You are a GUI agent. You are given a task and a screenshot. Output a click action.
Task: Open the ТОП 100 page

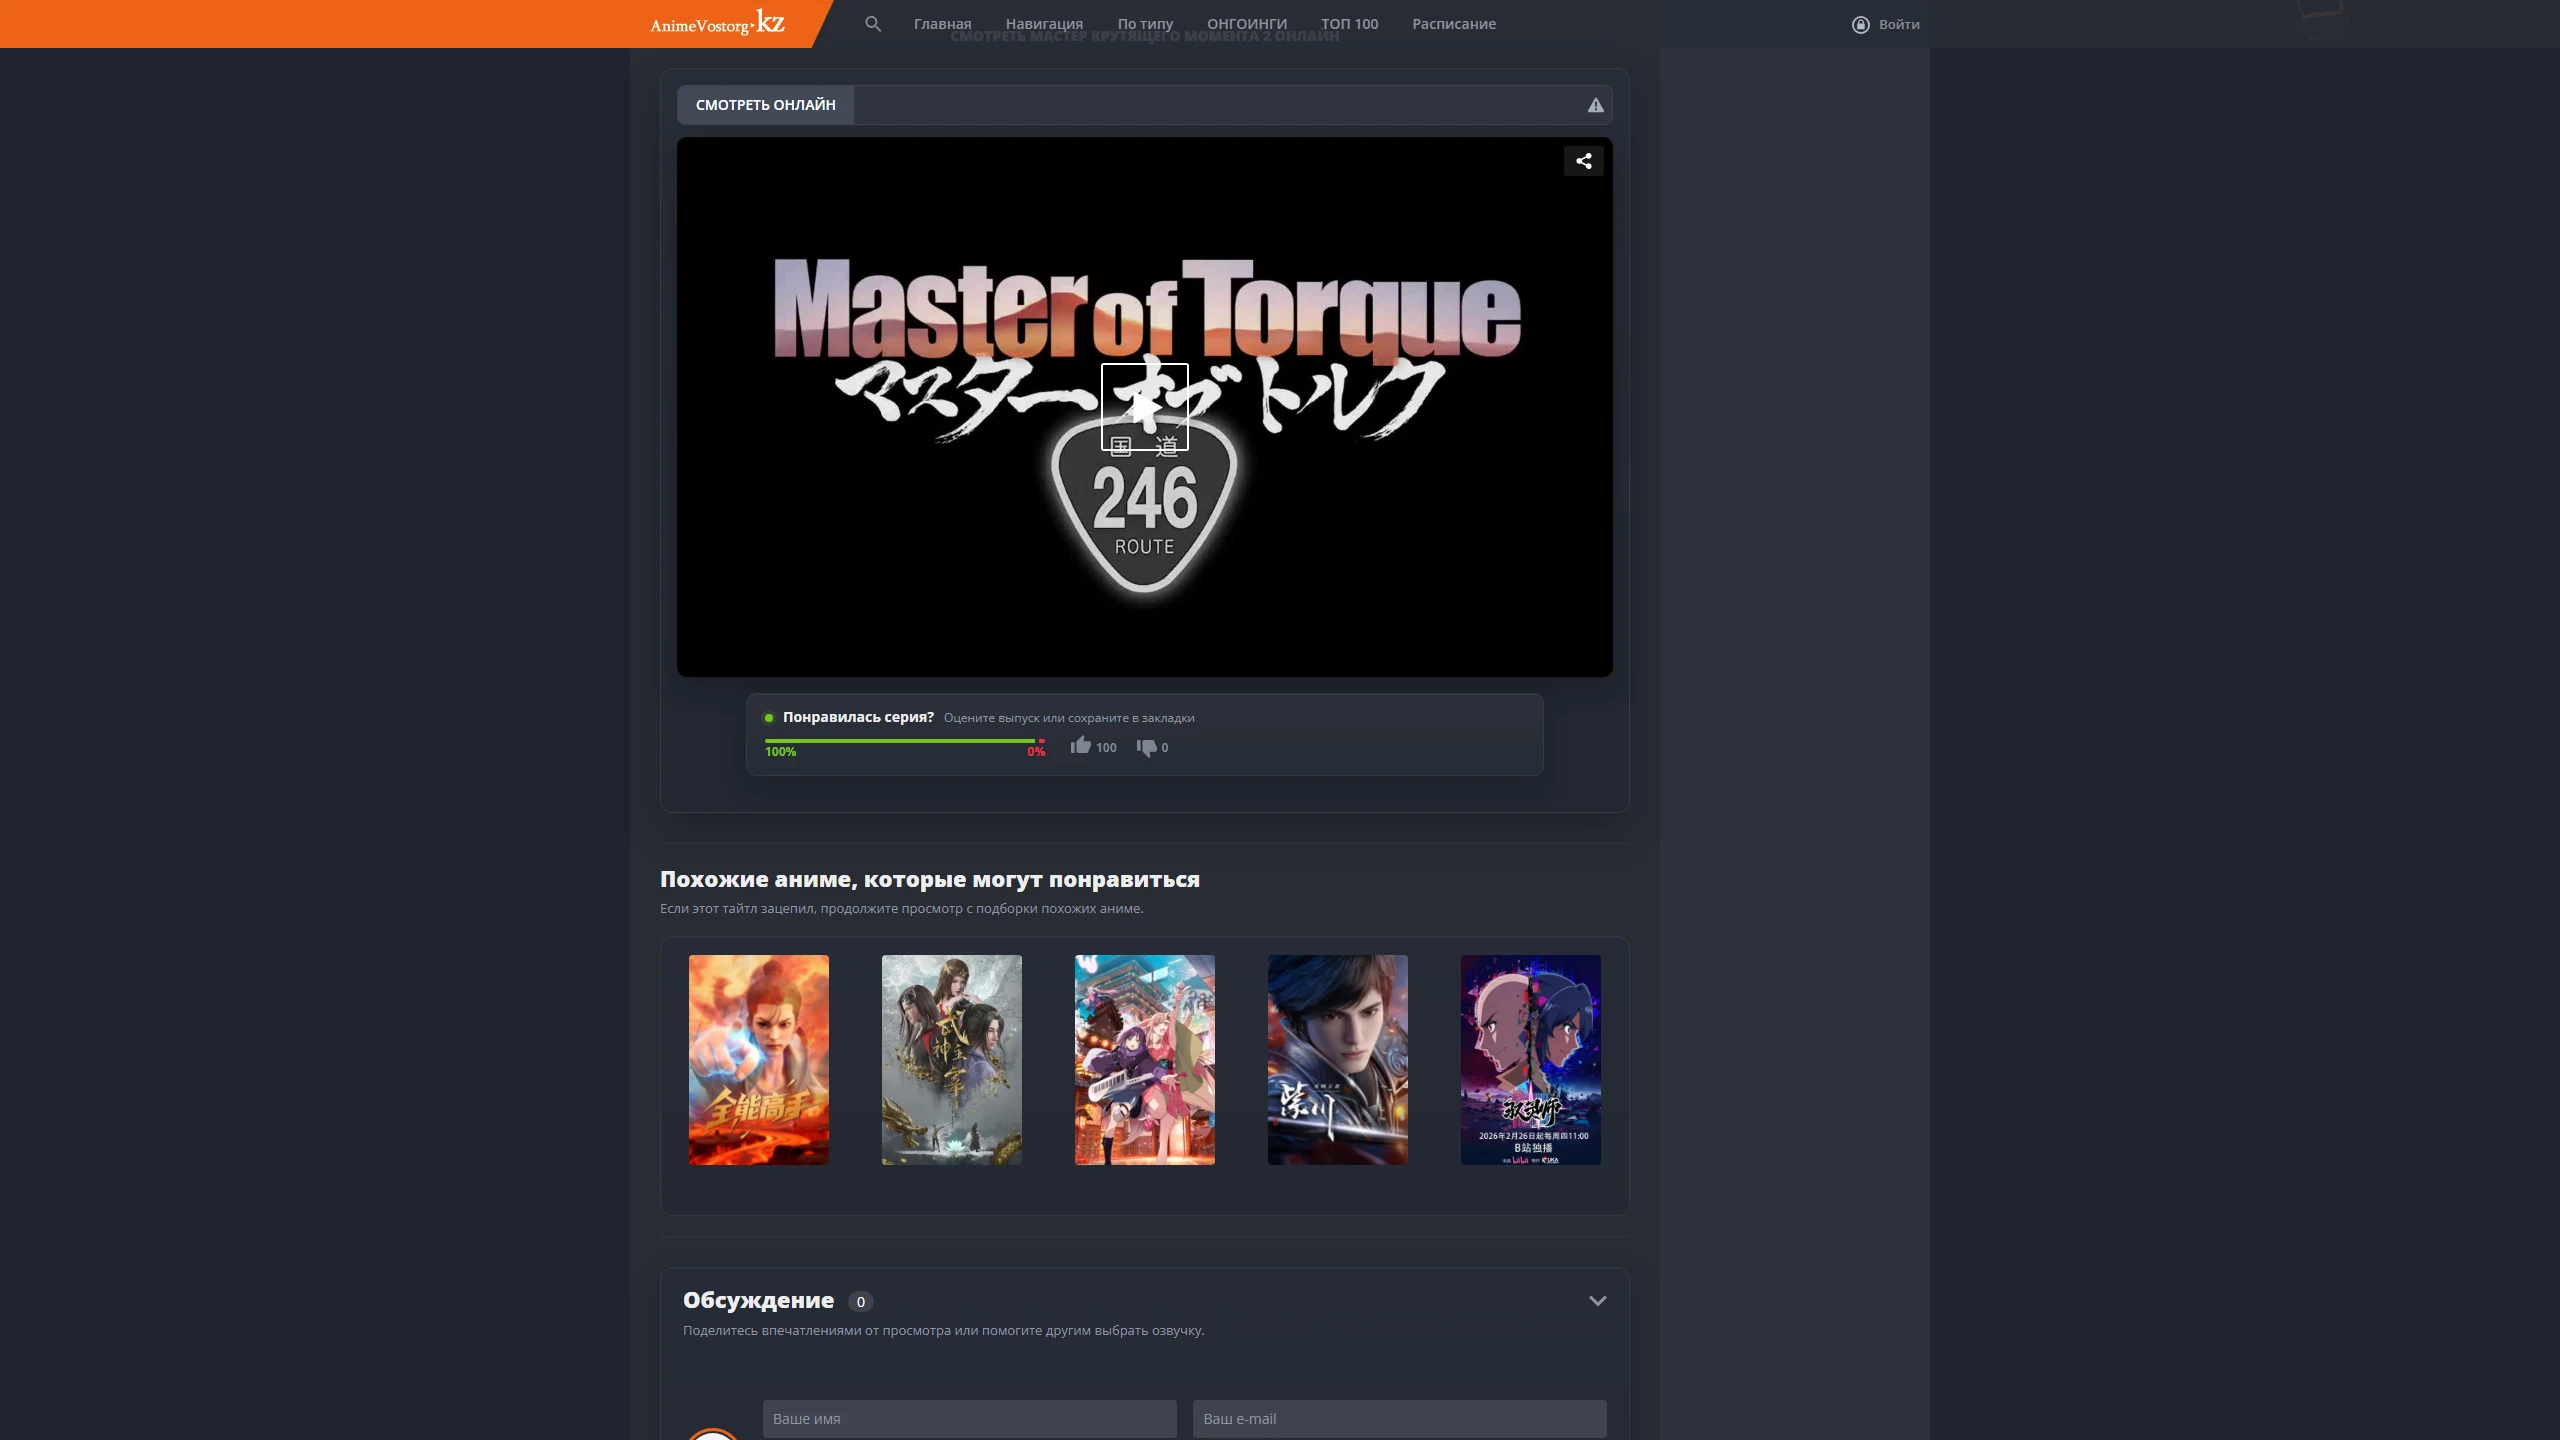coord(1349,24)
